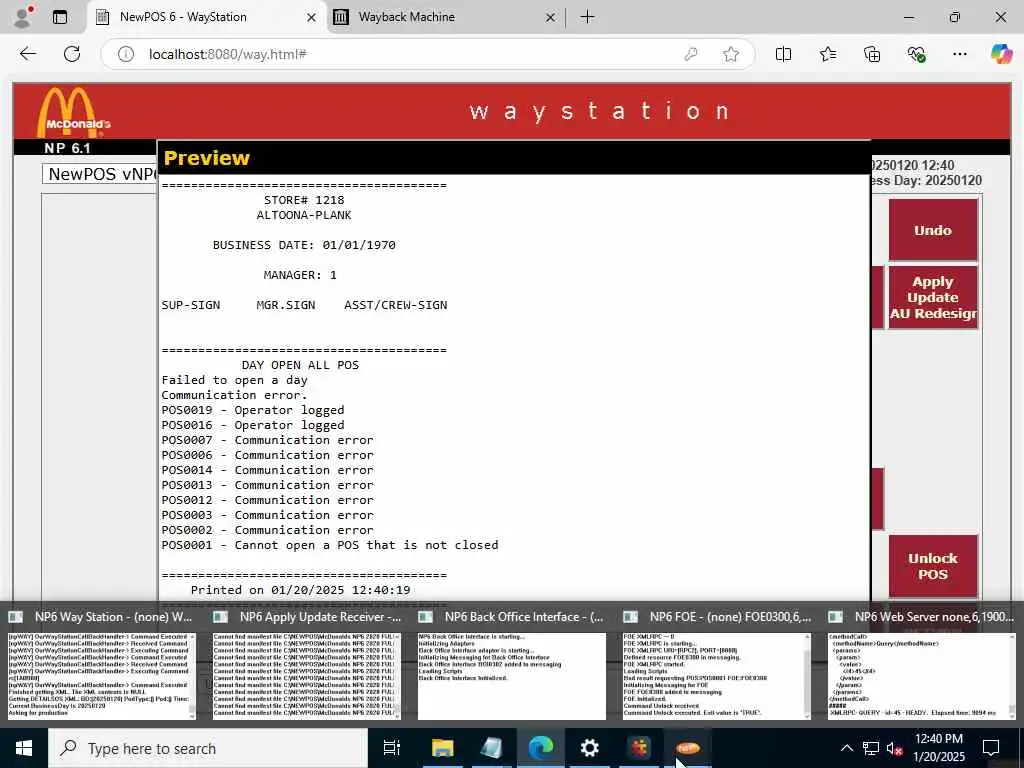
Task: Open a new browser tab
Action: [x=587, y=17]
